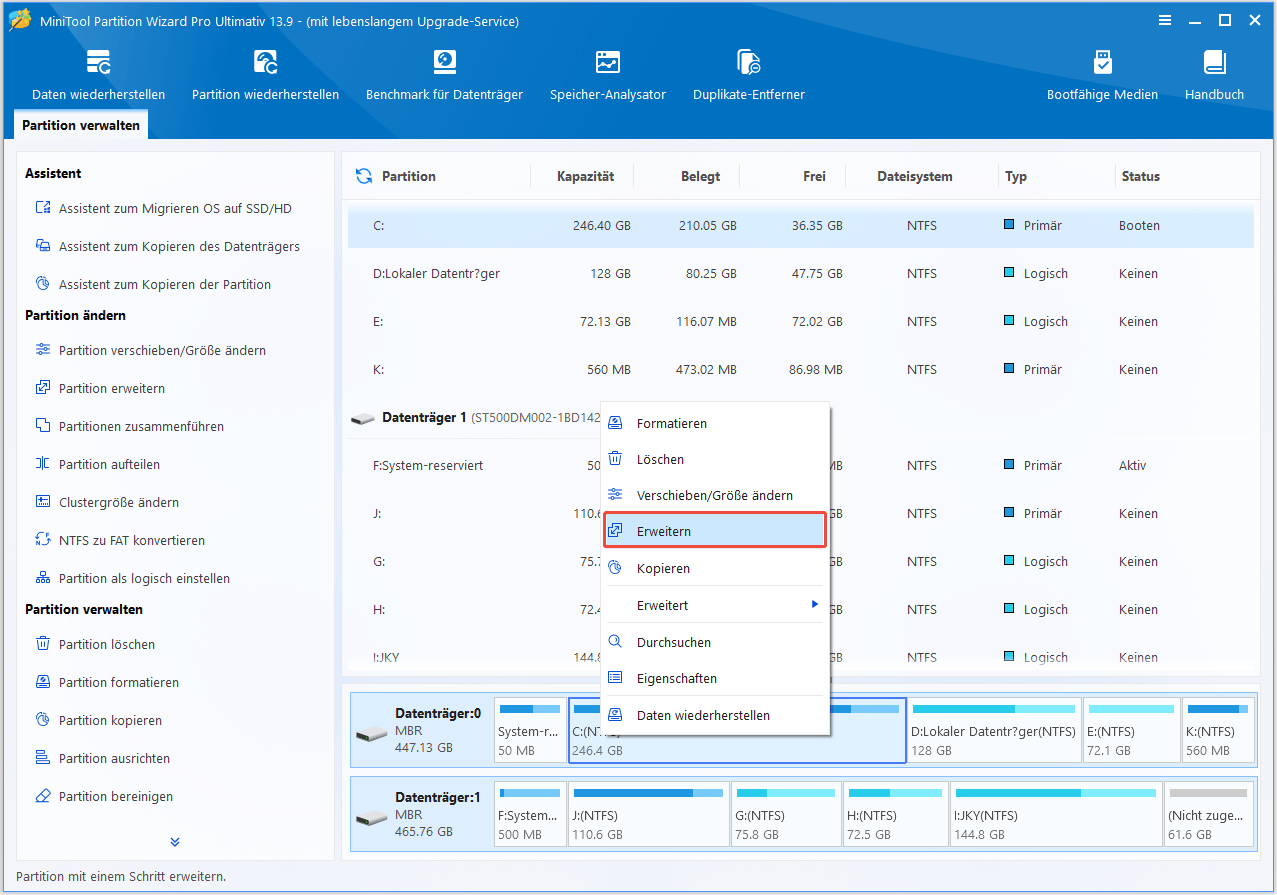Choose Durchsuchen in the context menu
This screenshot has height=895, width=1277.
715,643
